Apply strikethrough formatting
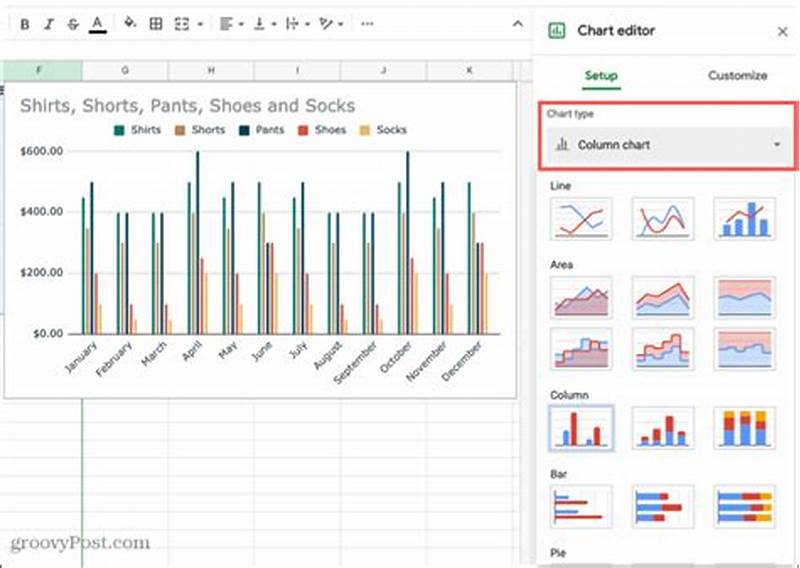The image size is (800, 568). pos(73,24)
